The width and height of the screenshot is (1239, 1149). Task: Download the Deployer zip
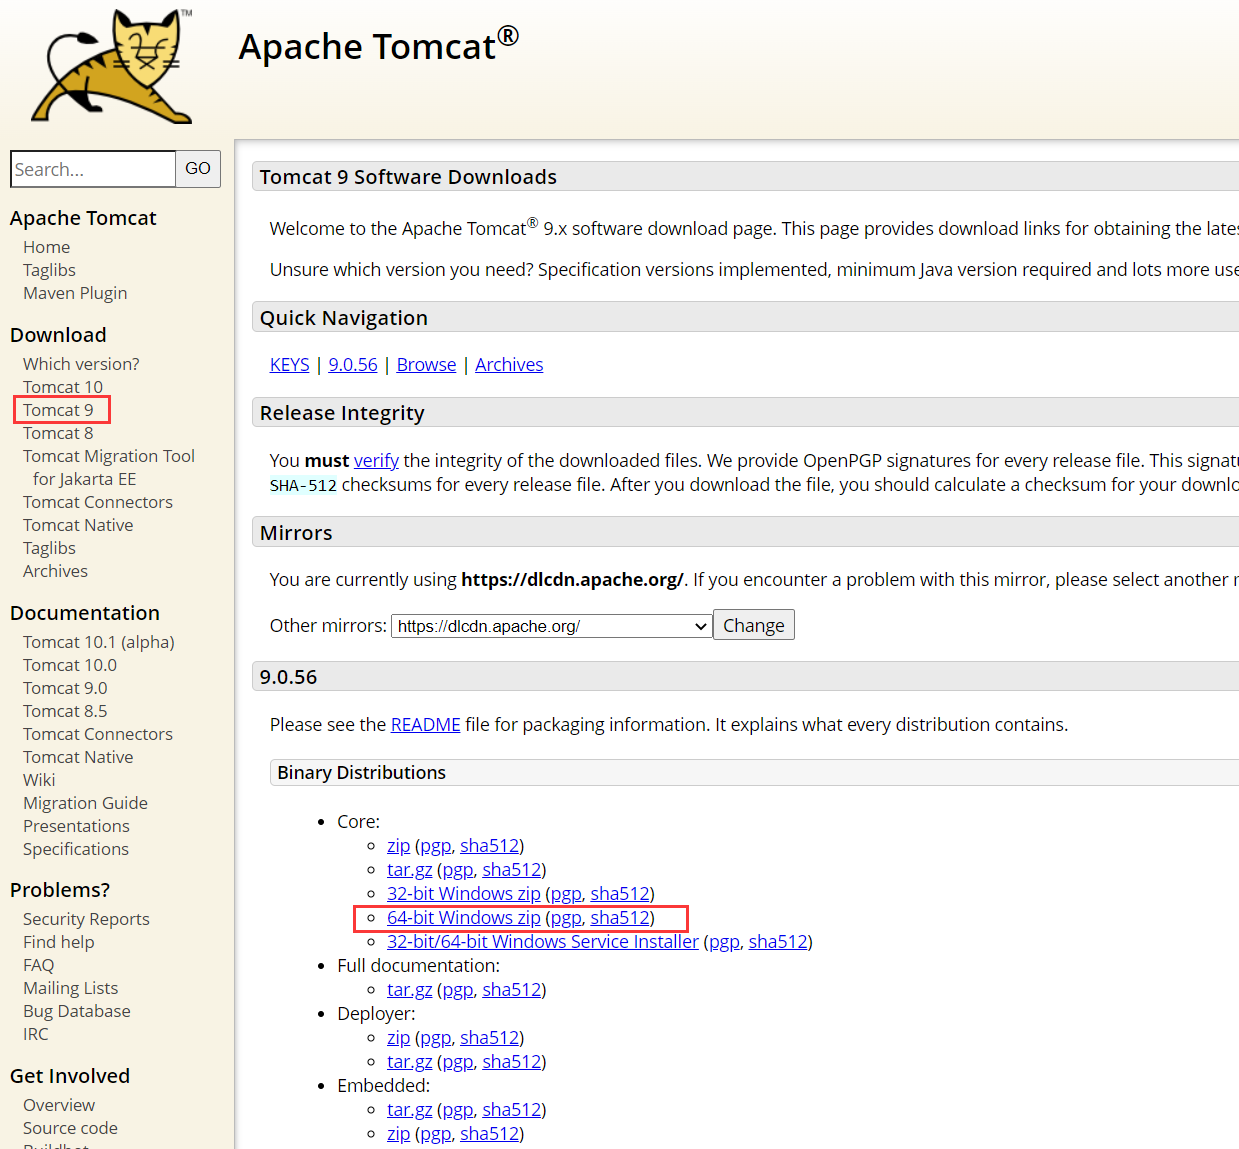click(x=398, y=1038)
